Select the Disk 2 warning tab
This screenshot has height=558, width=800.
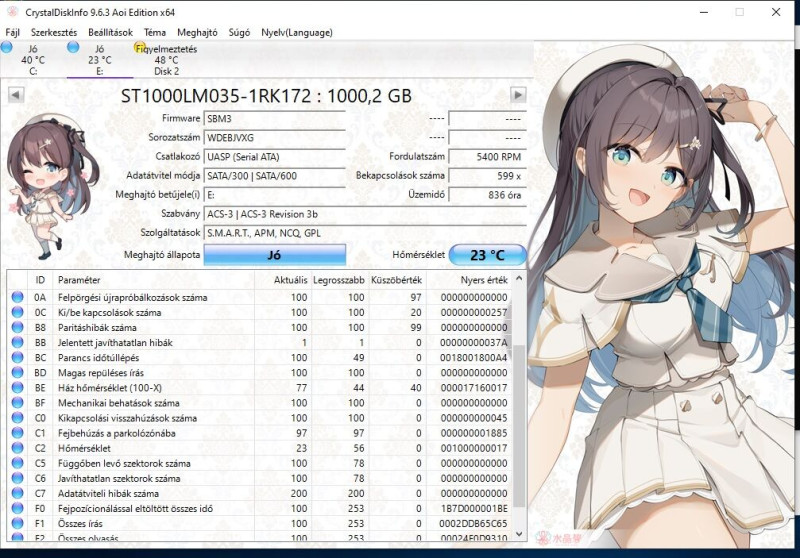point(167,60)
